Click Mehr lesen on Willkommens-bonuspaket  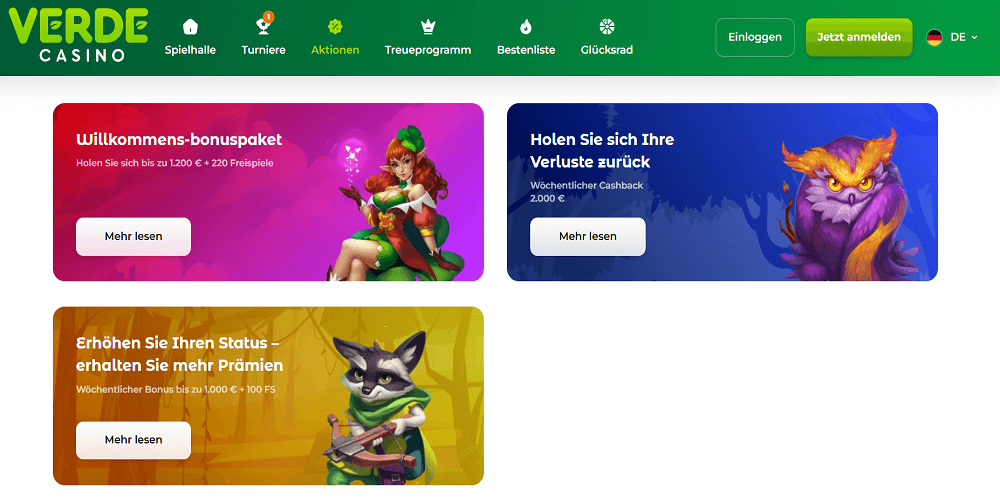pyautogui.click(x=133, y=237)
